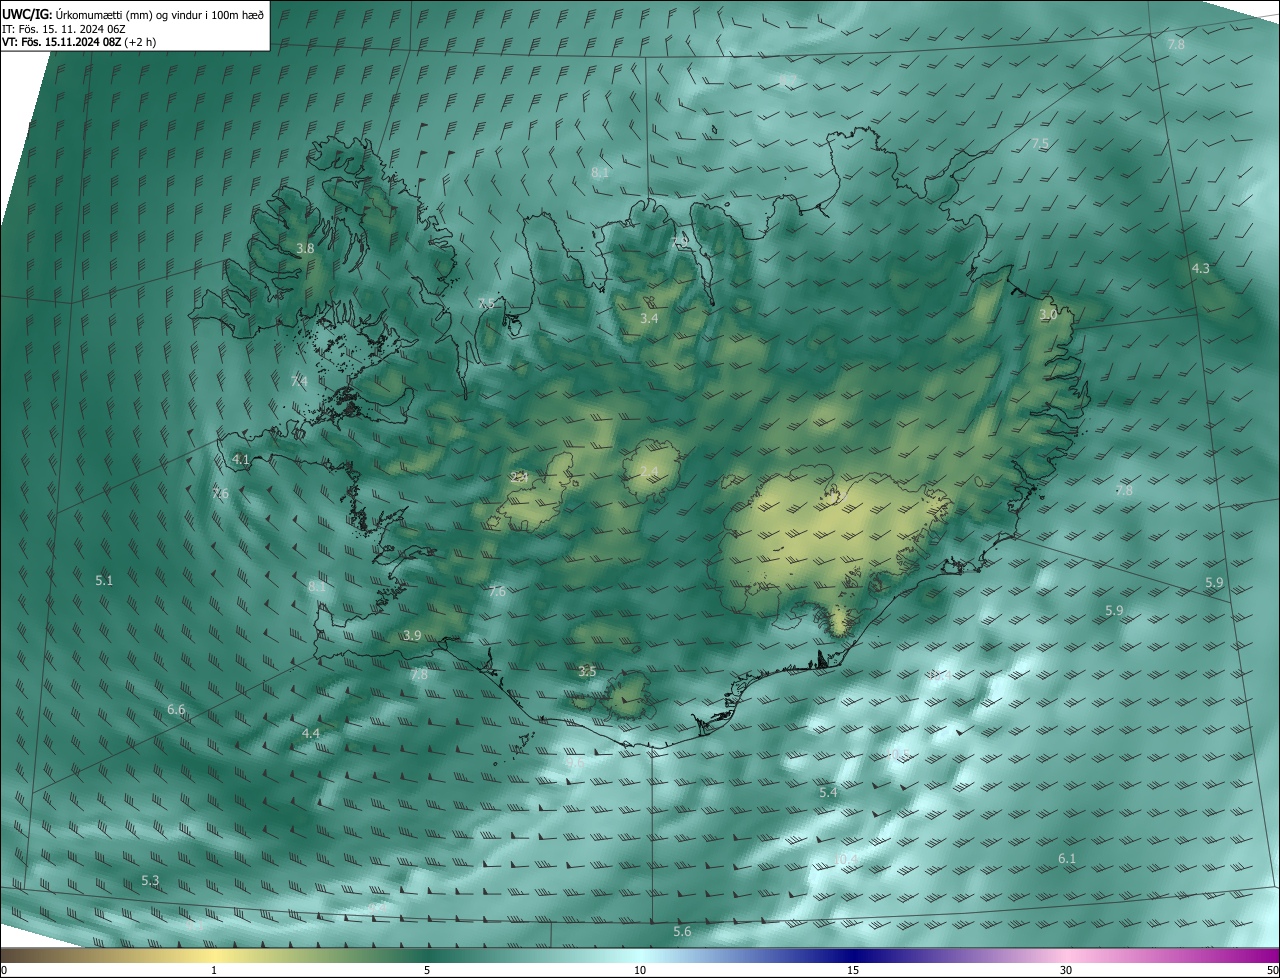1280x978 pixels.
Task: Click the 8.1 value north of Iceland
Action: [600, 172]
